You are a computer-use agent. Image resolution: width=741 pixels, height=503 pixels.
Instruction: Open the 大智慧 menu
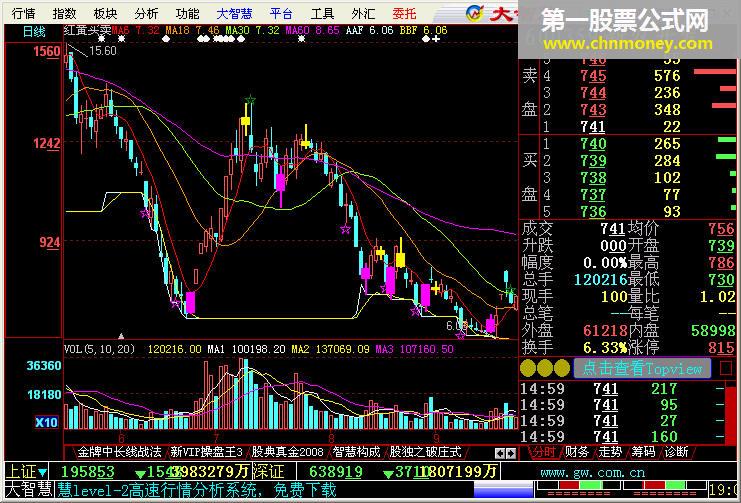tap(234, 13)
